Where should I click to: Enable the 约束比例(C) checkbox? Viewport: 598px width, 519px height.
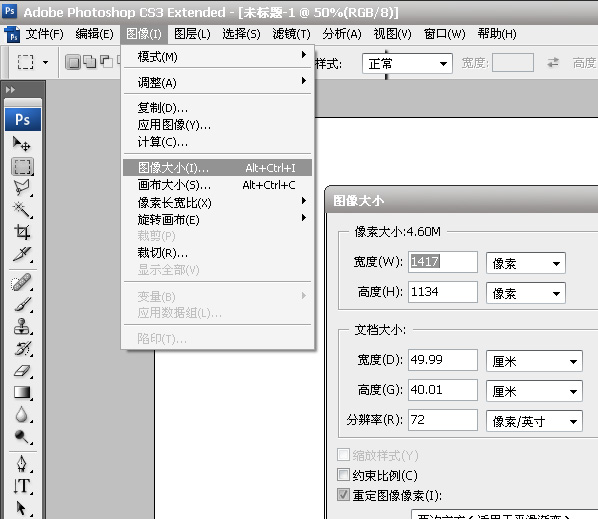pyautogui.click(x=343, y=475)
